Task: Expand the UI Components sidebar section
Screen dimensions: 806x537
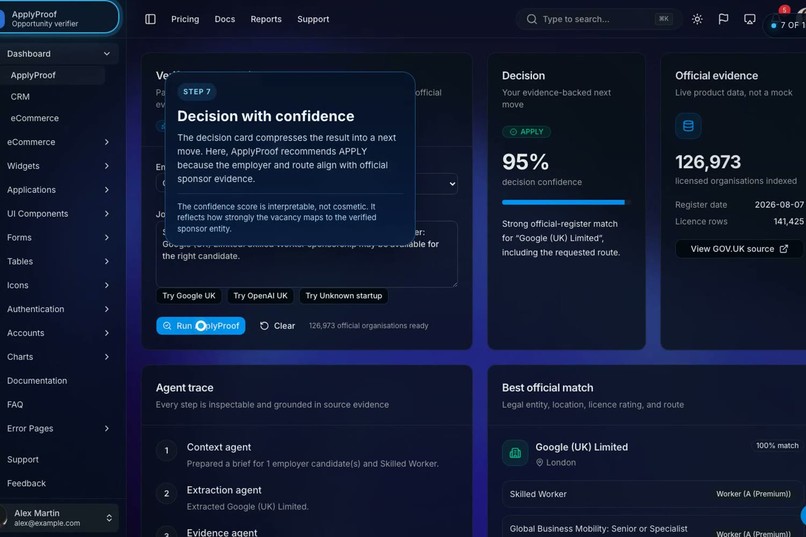Action: tap(59, 214)
